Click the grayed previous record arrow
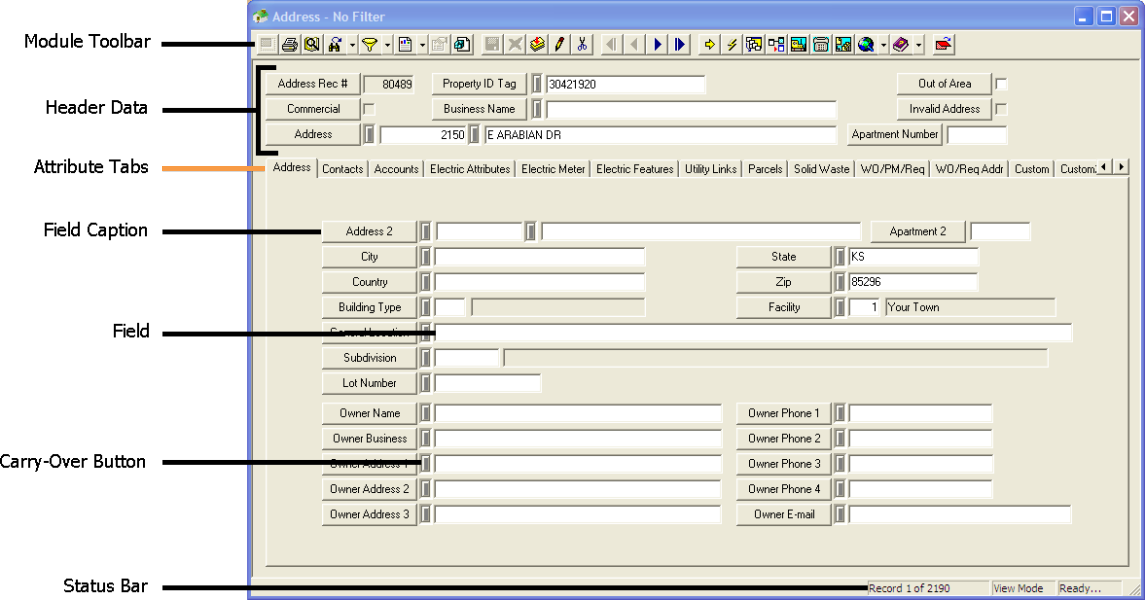Image resolution: width=1145 pixels, height=600 pixels. pos(635,45)
